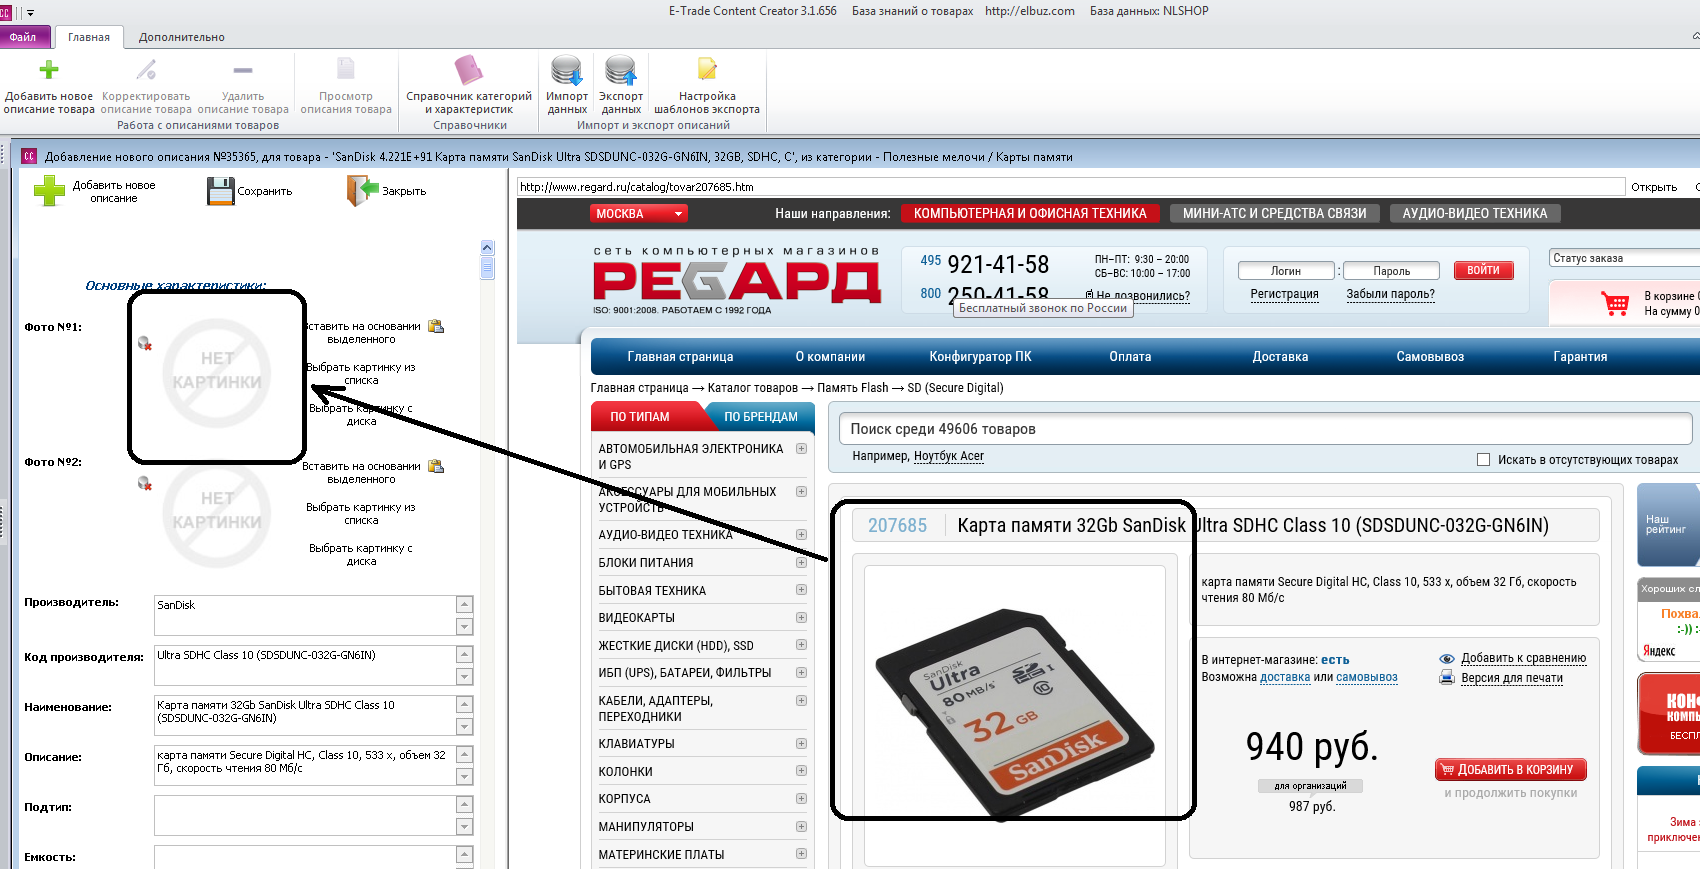Viewport: 1700px width, 869px height.
Task: Click paste icon next to Фото №1 'Вставить на основании выделенного'
Action: 436,326
